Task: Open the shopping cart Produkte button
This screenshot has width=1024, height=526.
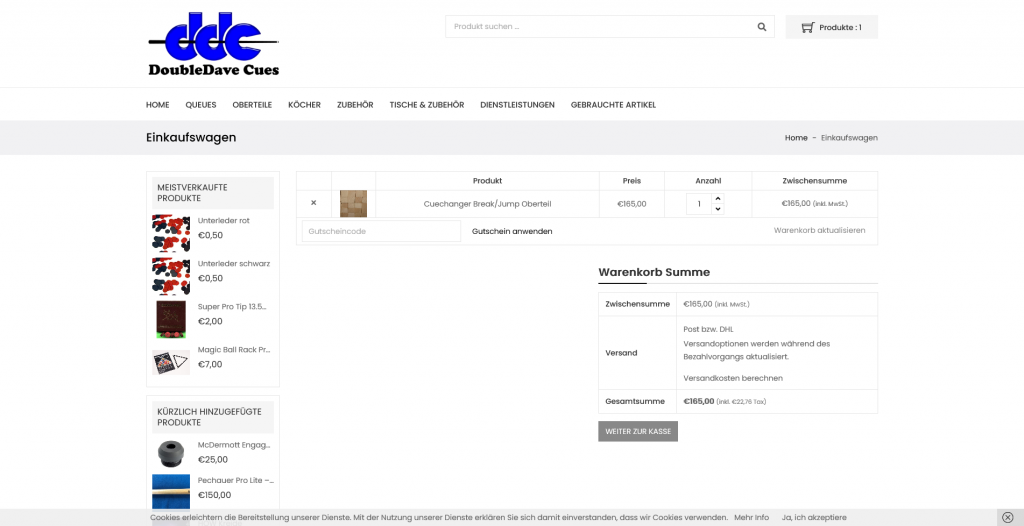Action: (831, 27)
